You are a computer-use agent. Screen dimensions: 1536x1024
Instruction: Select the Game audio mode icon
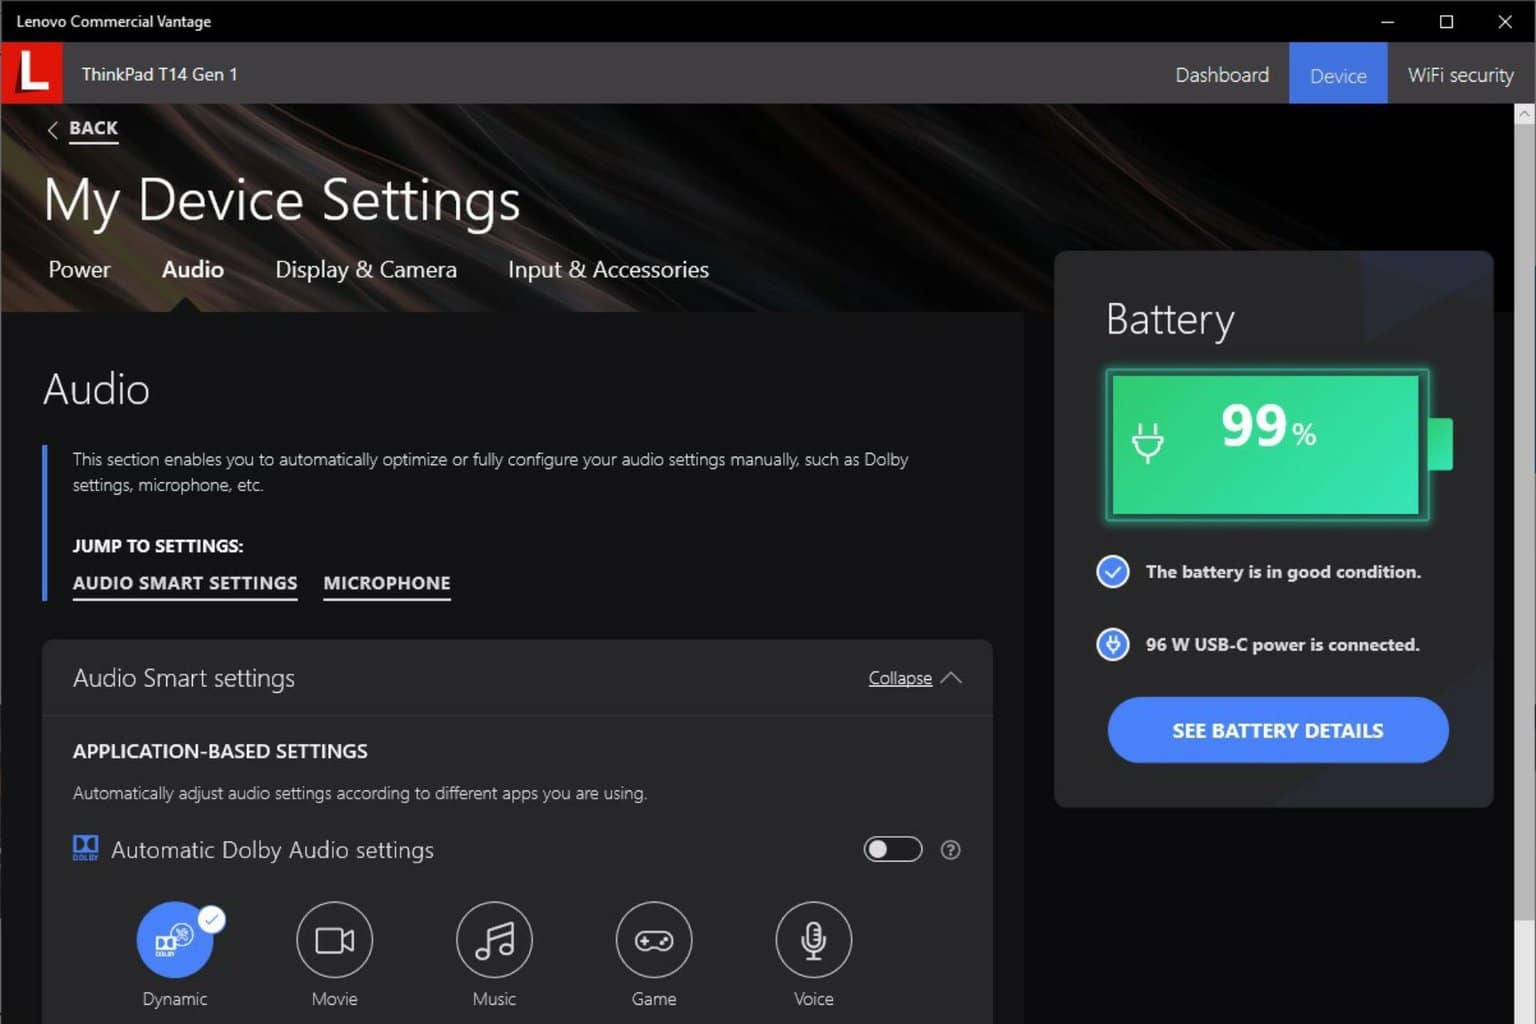click(x=654, y=940)
